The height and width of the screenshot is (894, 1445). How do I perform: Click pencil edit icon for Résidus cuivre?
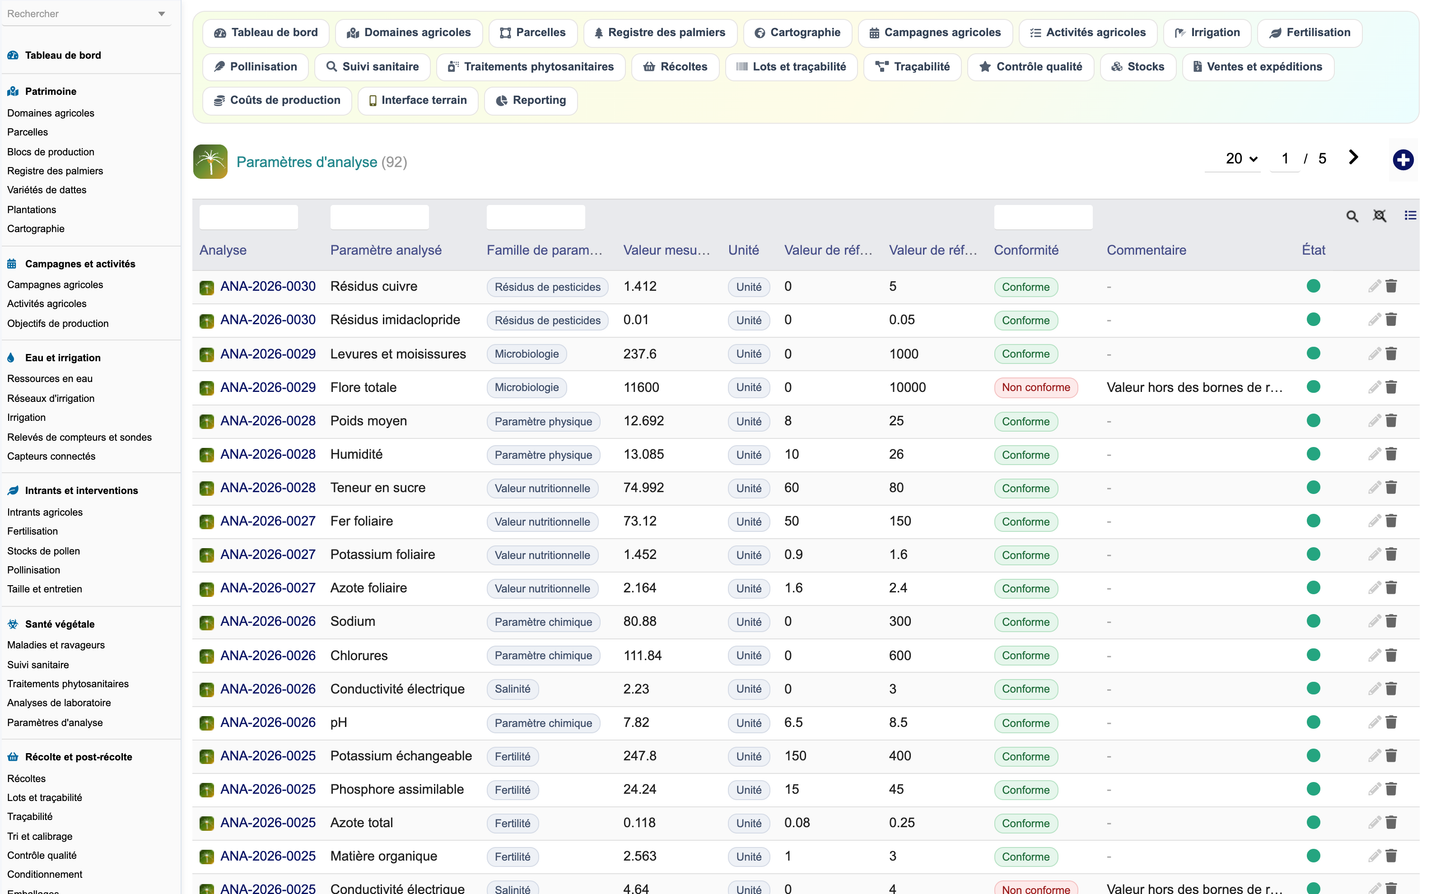[x=1374, y=286]
